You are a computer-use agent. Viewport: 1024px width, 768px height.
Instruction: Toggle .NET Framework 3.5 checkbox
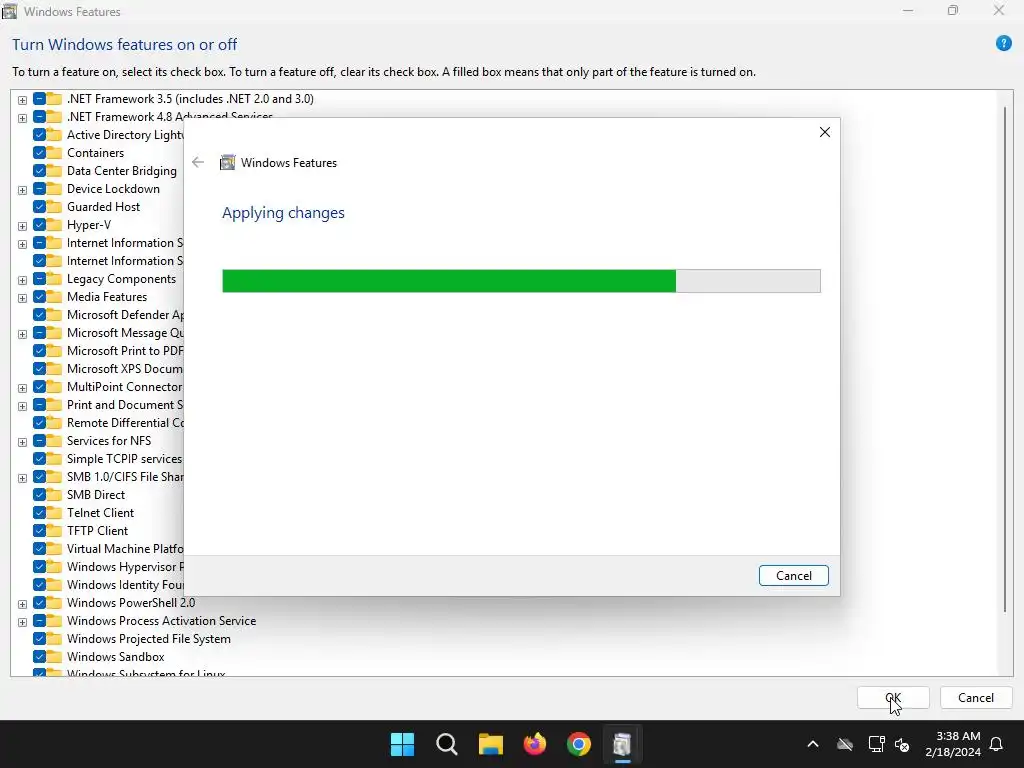pos(39,99)
